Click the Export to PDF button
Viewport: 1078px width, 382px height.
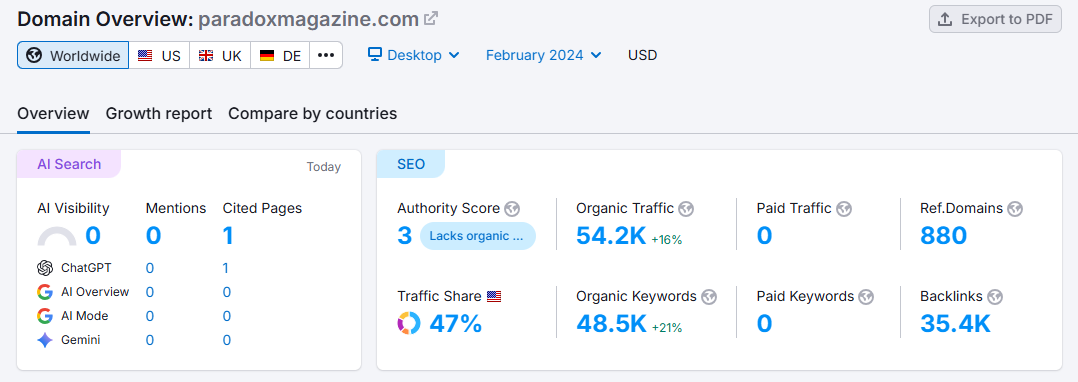coord(995,19)
